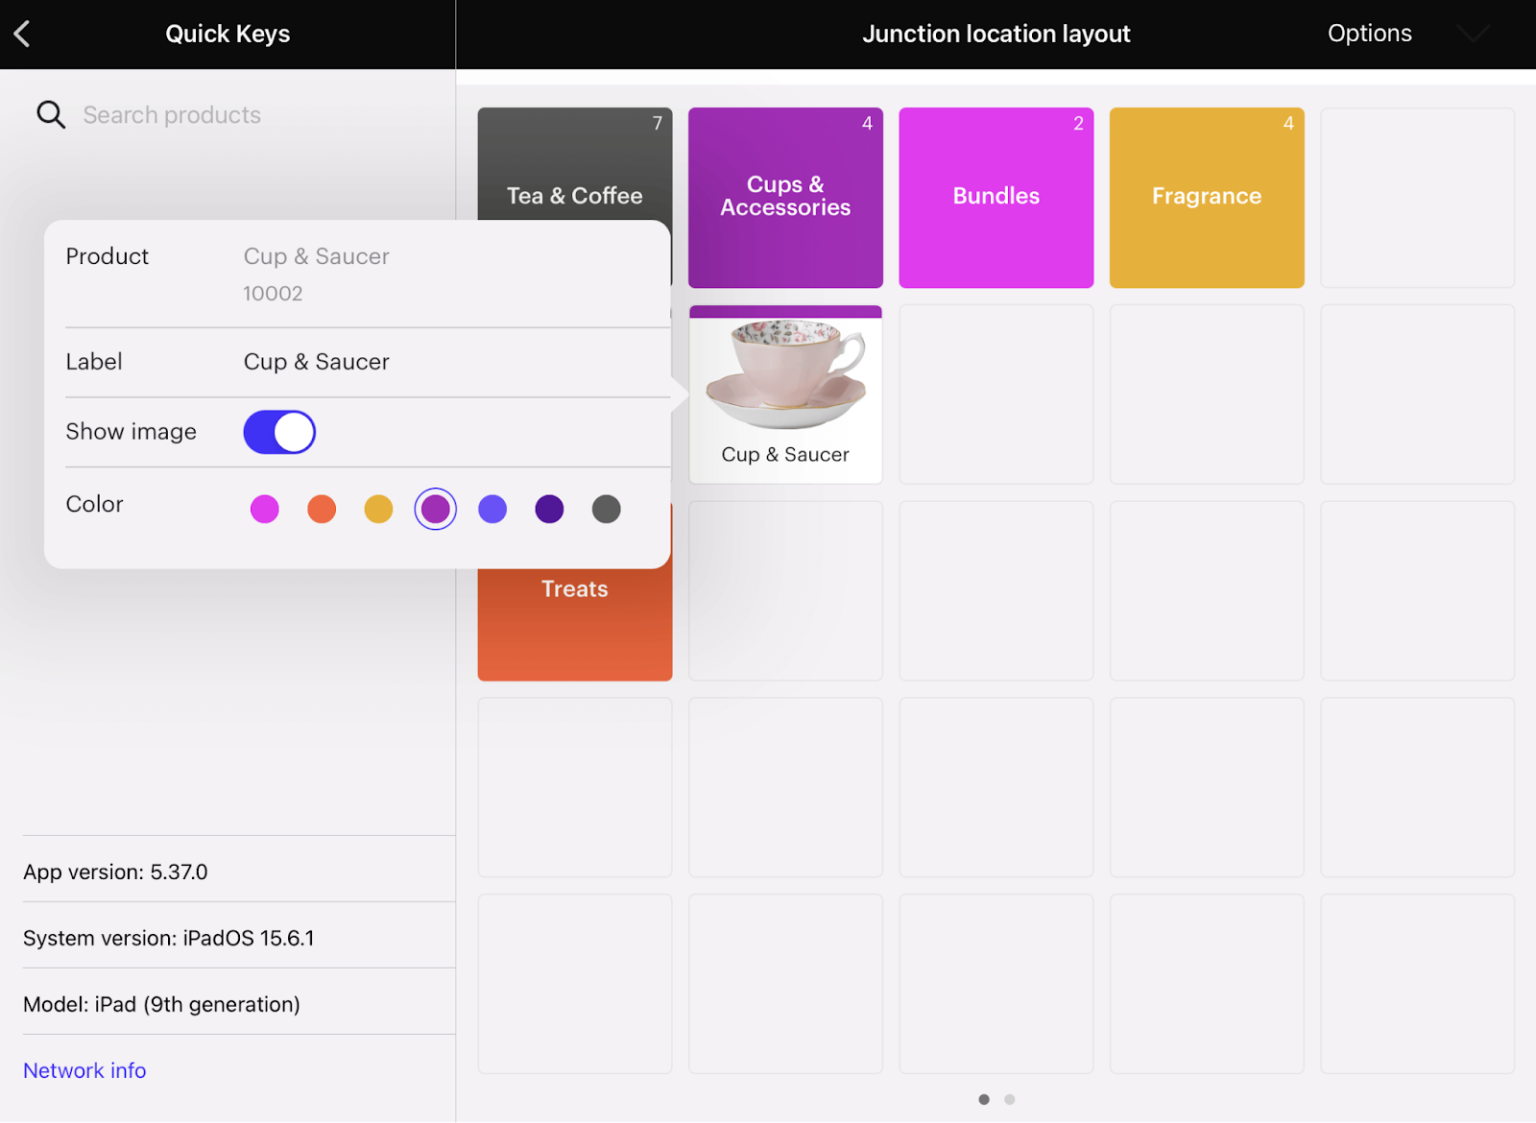Click the search magnifier icon

pyautogui.click(x=50, y=114)
